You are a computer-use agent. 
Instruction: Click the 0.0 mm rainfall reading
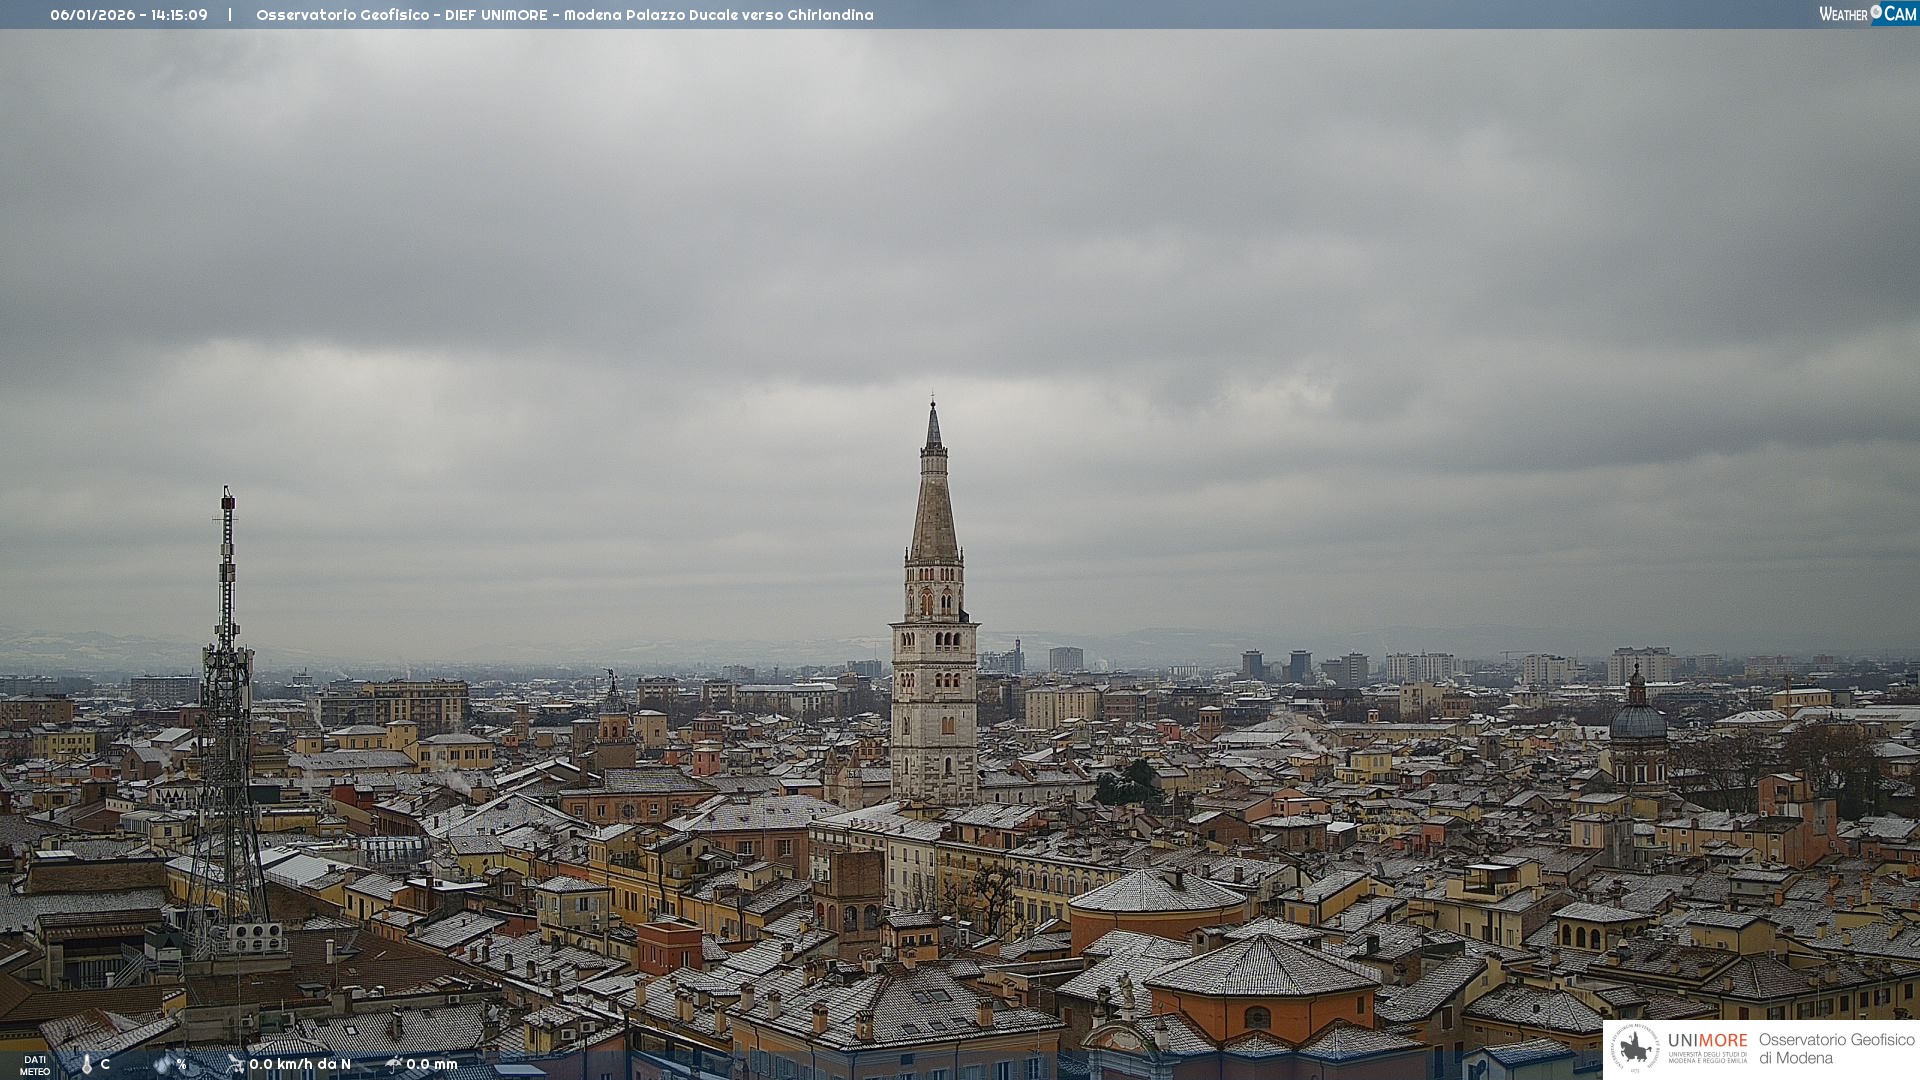pos(432,1064)
